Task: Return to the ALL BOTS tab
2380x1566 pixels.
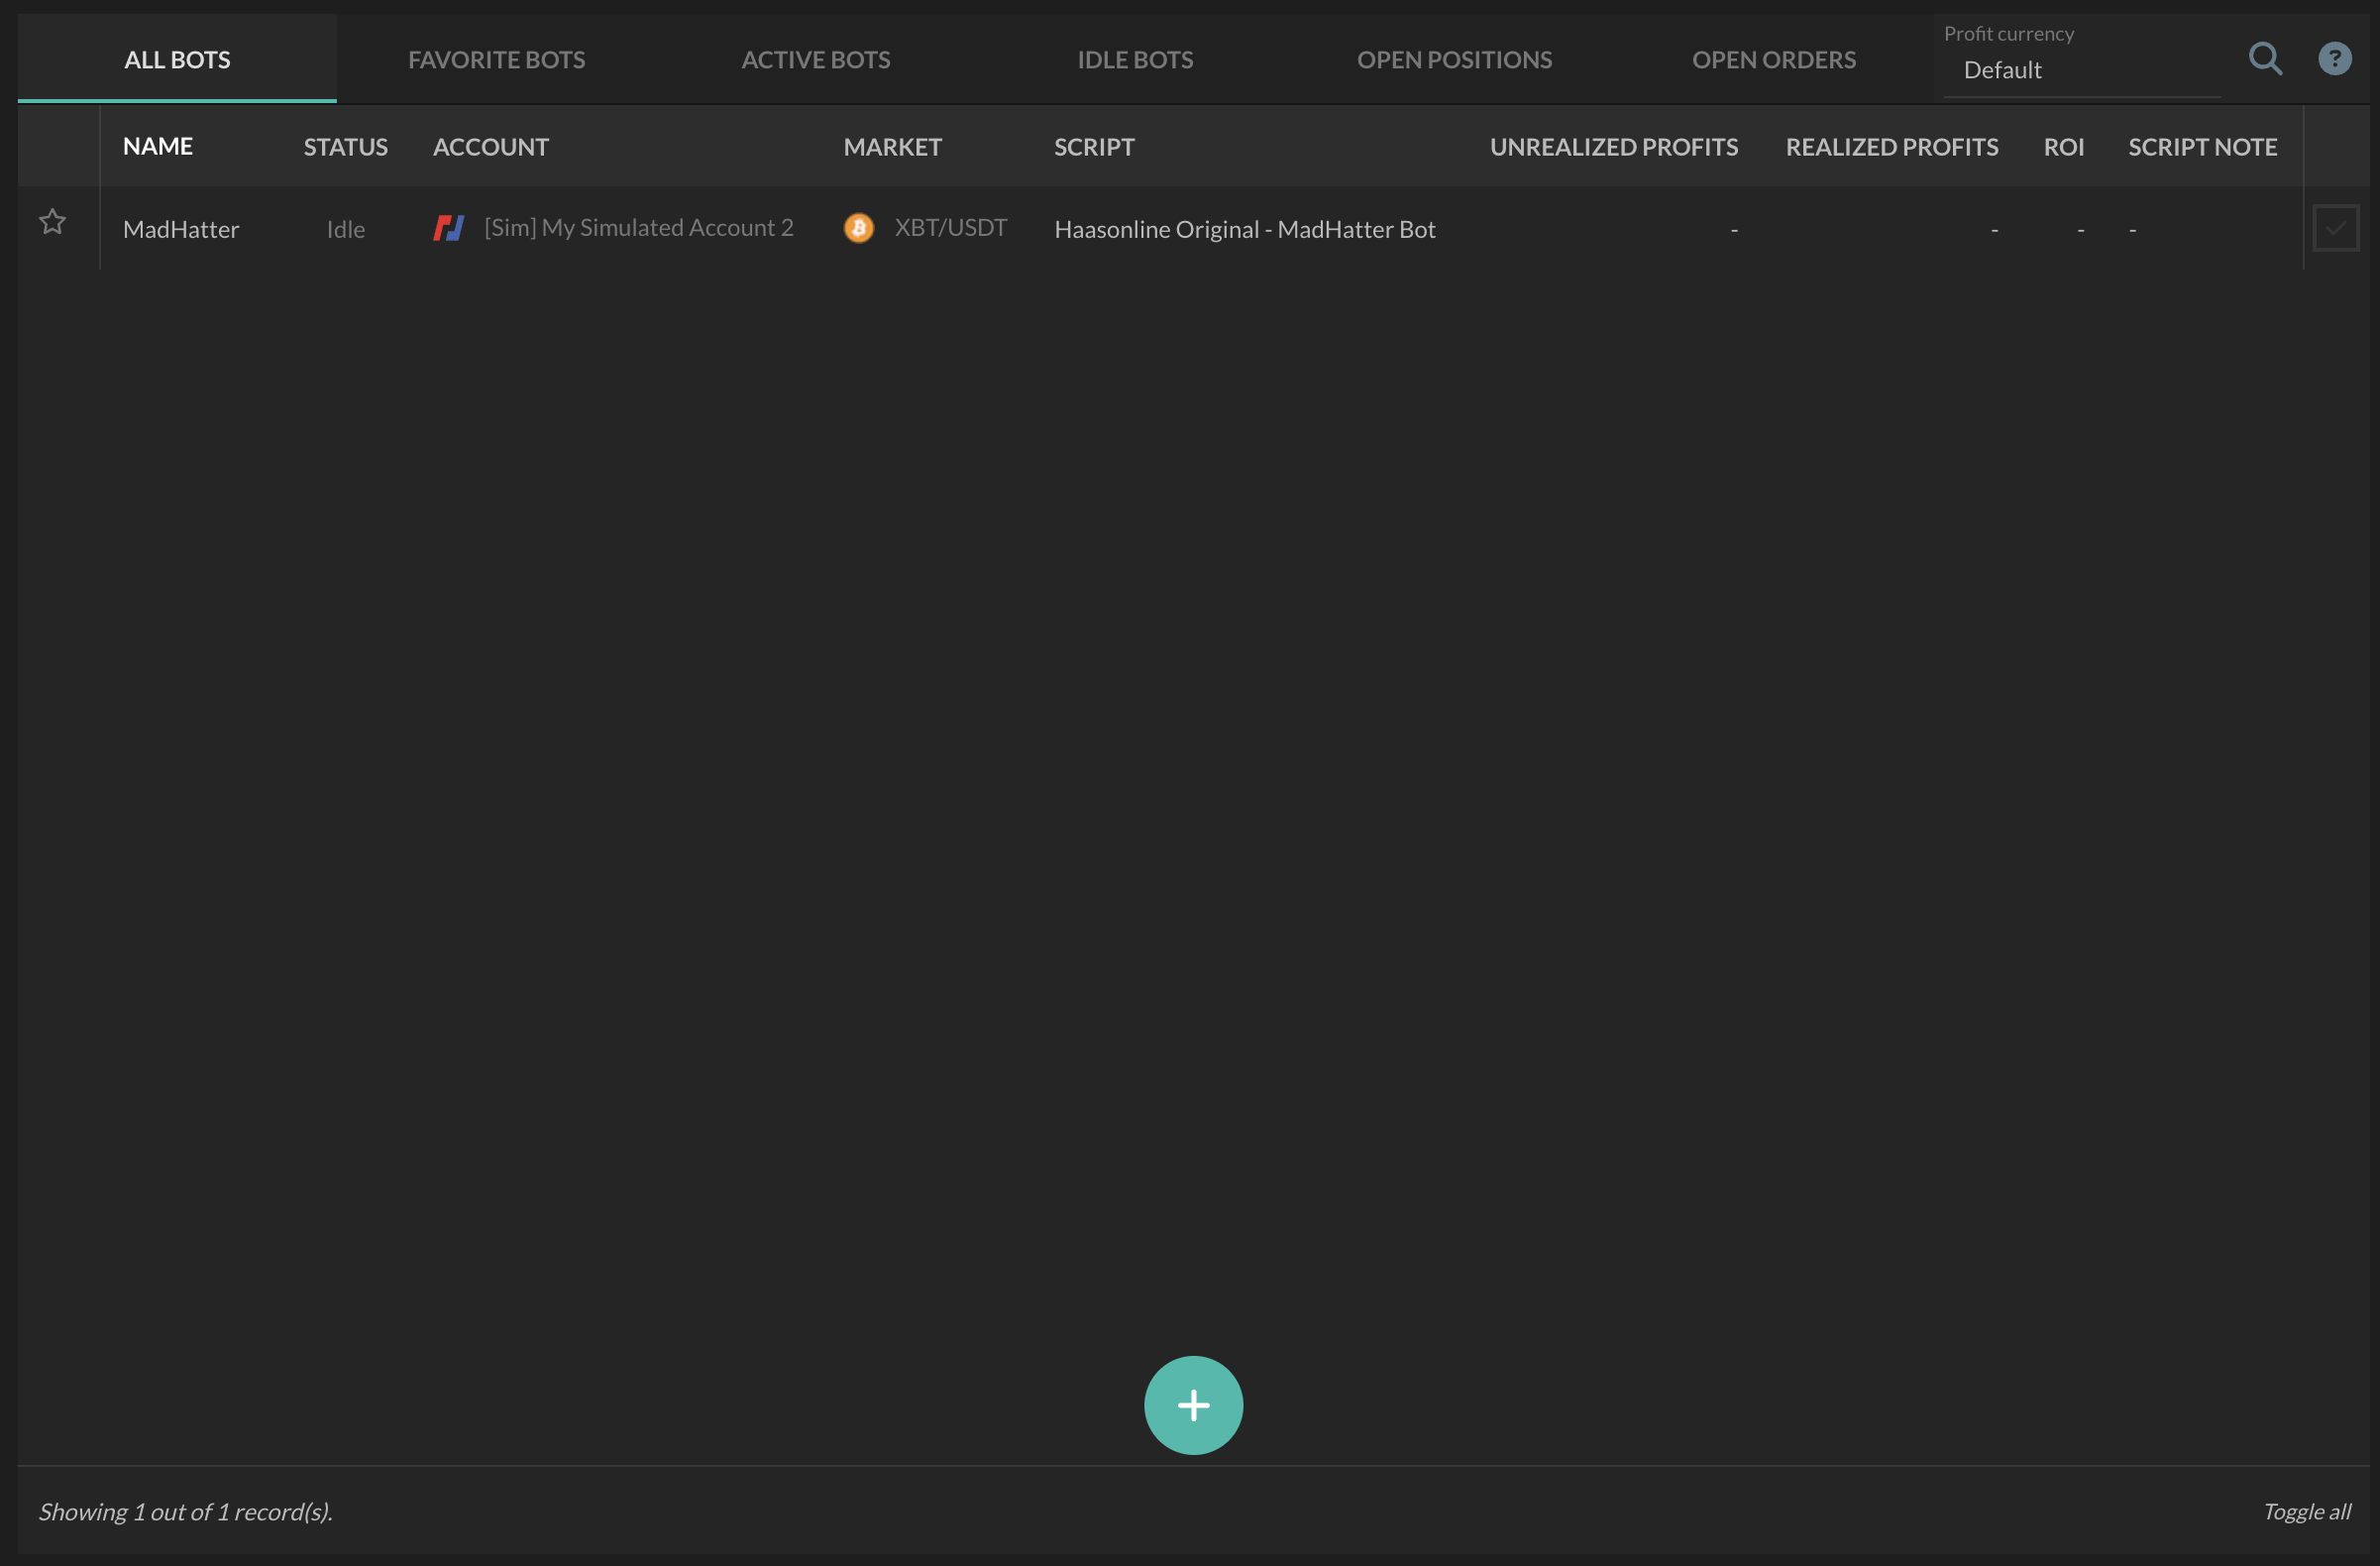Action: pos(176,59)
